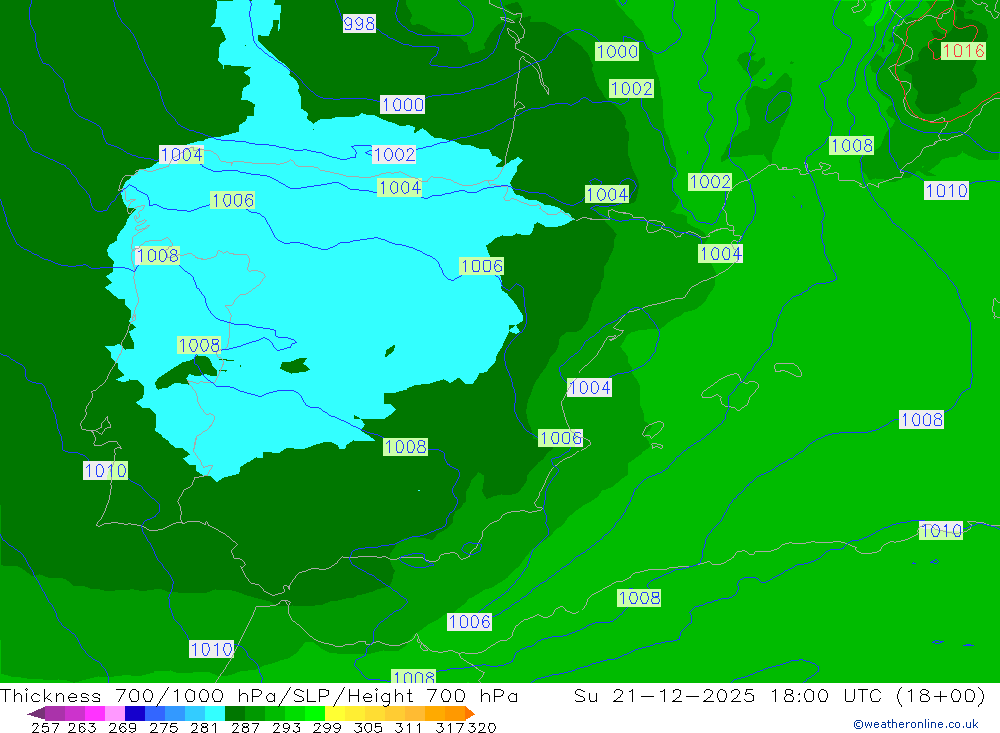Click the 293 legend value
The height and width of the screenshot is (733, 1000).
(286, 727)
